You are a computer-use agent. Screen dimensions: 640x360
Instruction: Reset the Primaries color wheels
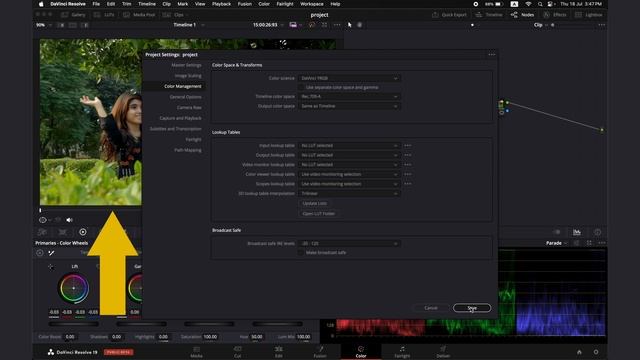point(40,253)
